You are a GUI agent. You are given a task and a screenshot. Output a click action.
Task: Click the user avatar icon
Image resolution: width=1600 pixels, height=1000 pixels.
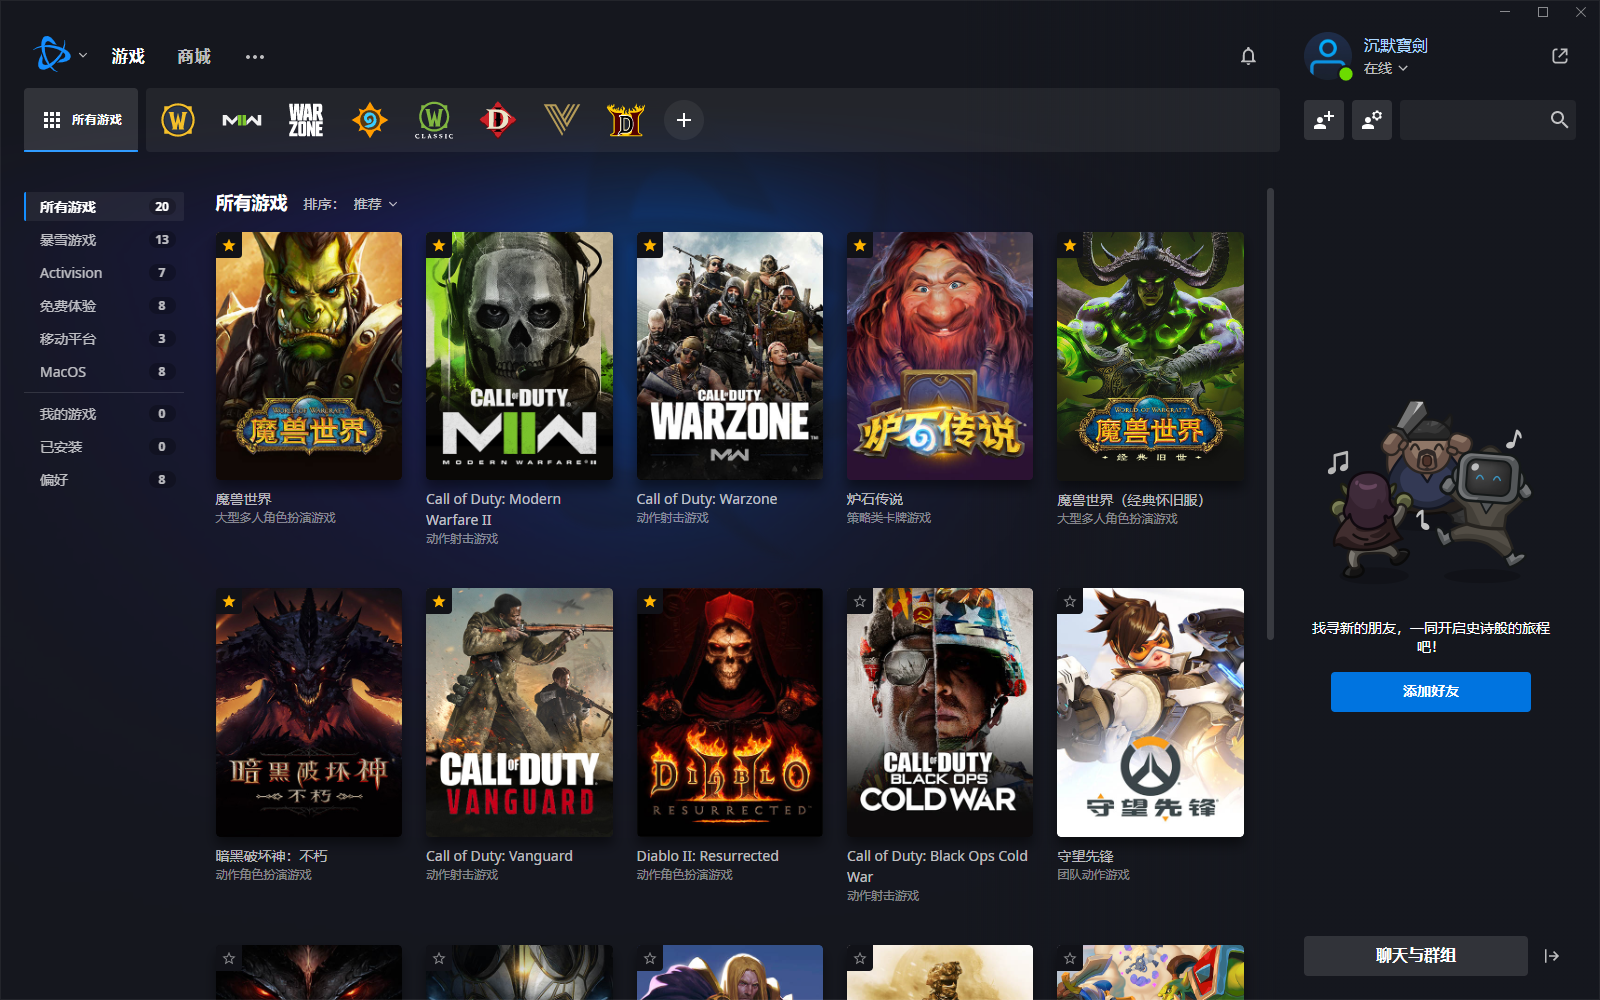tap(1328, 56)
